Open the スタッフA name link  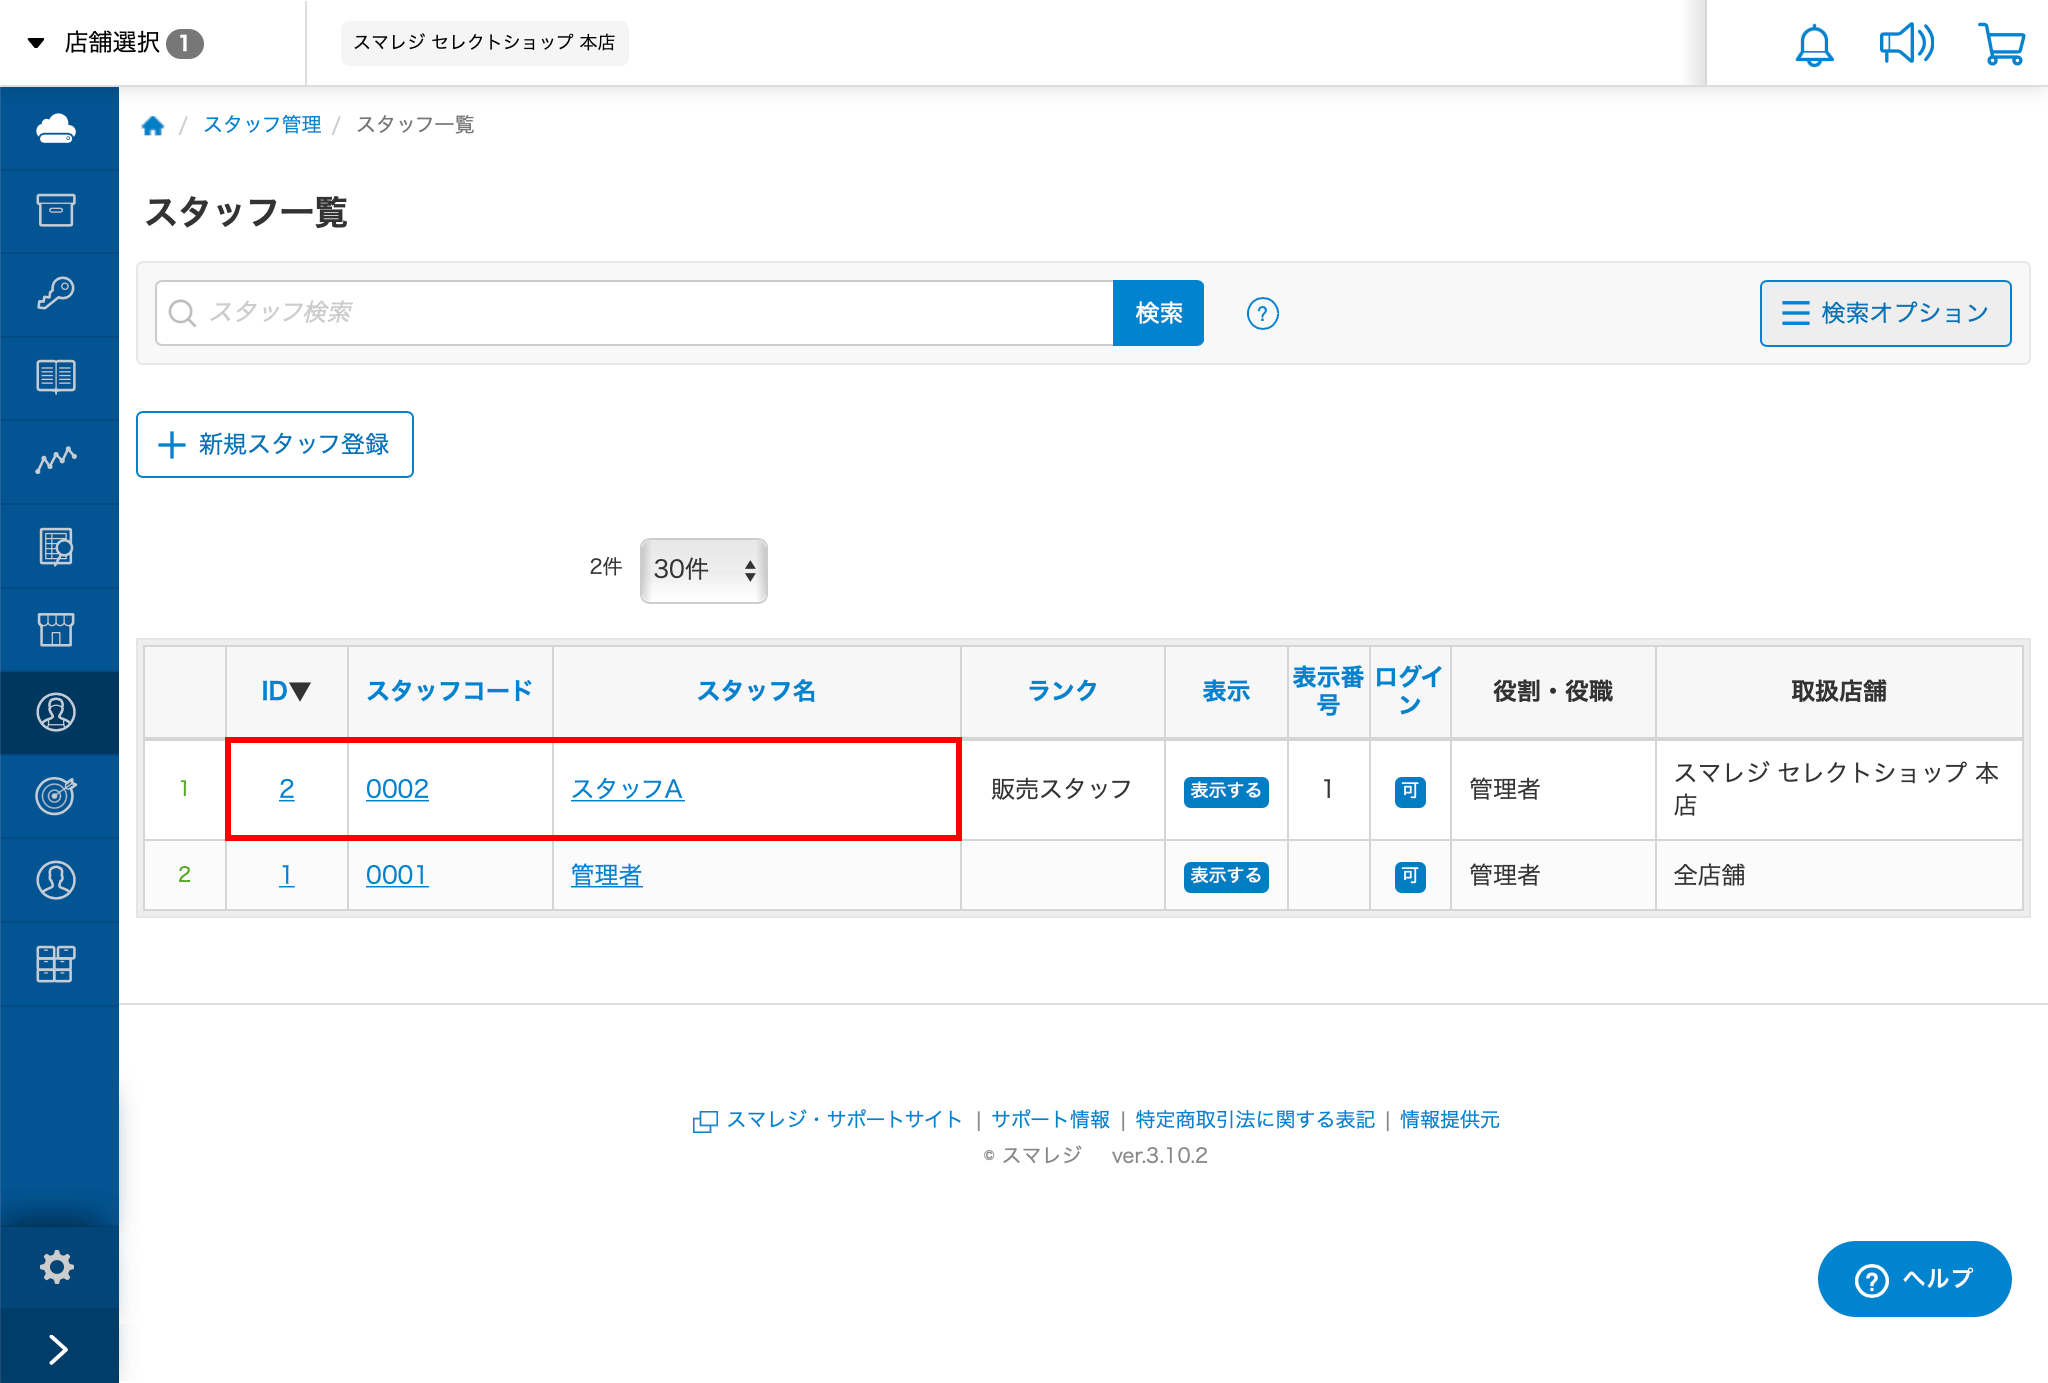(627, 789)
